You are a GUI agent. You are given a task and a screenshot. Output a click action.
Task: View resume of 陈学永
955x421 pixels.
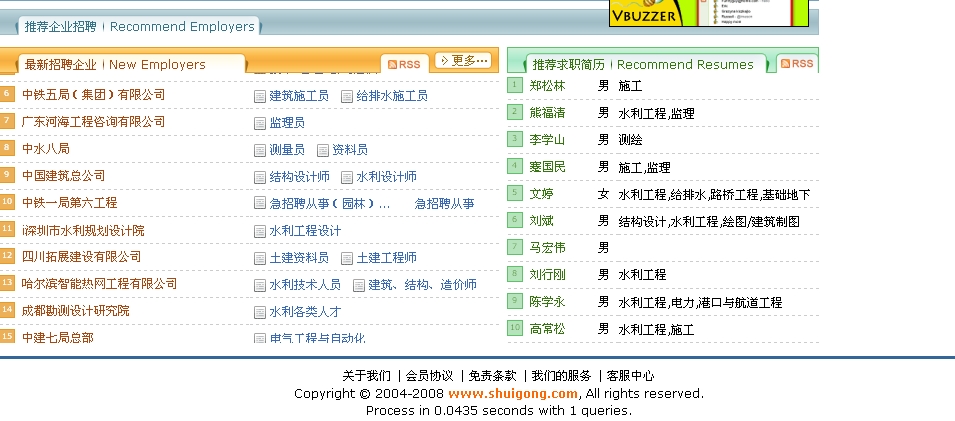point(547,302)
